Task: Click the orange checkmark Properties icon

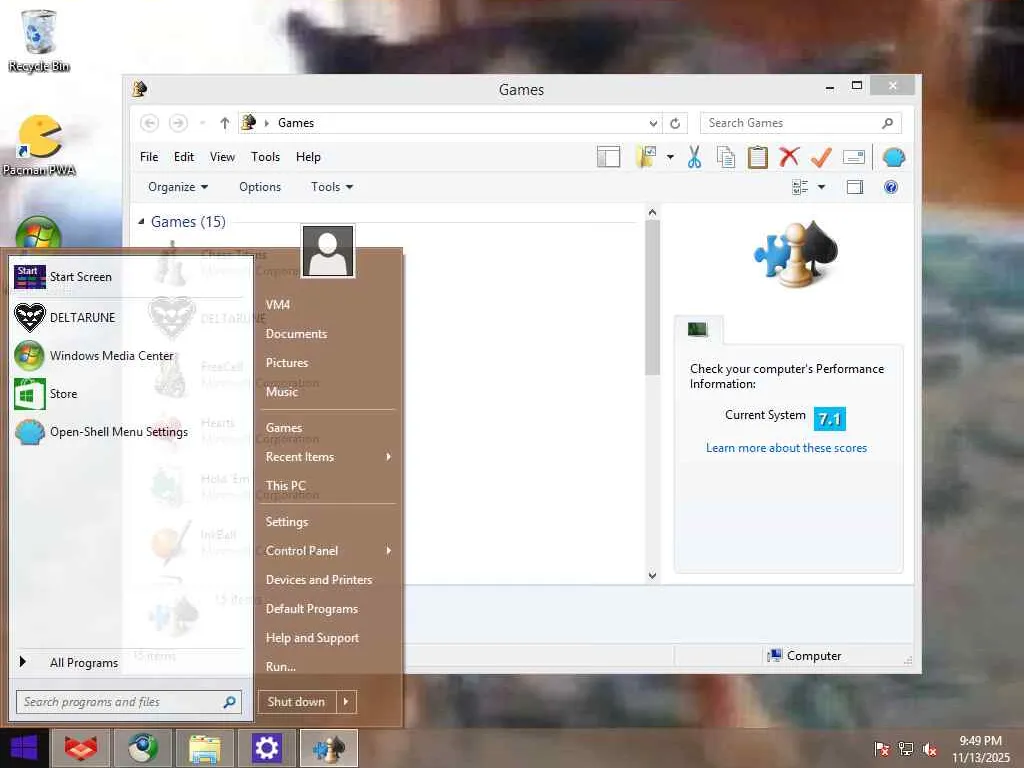Action: pos(821,157)
